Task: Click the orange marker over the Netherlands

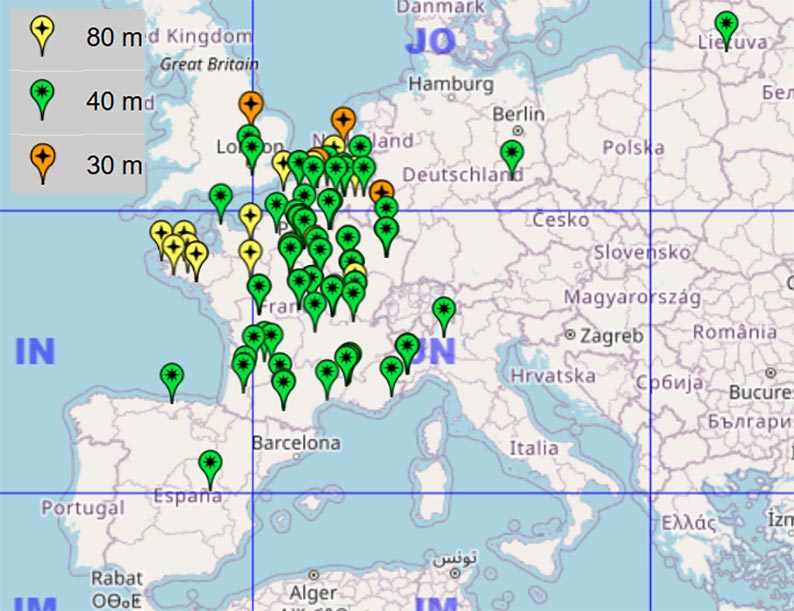Action: pyautogui.click(x=342, y=121)
